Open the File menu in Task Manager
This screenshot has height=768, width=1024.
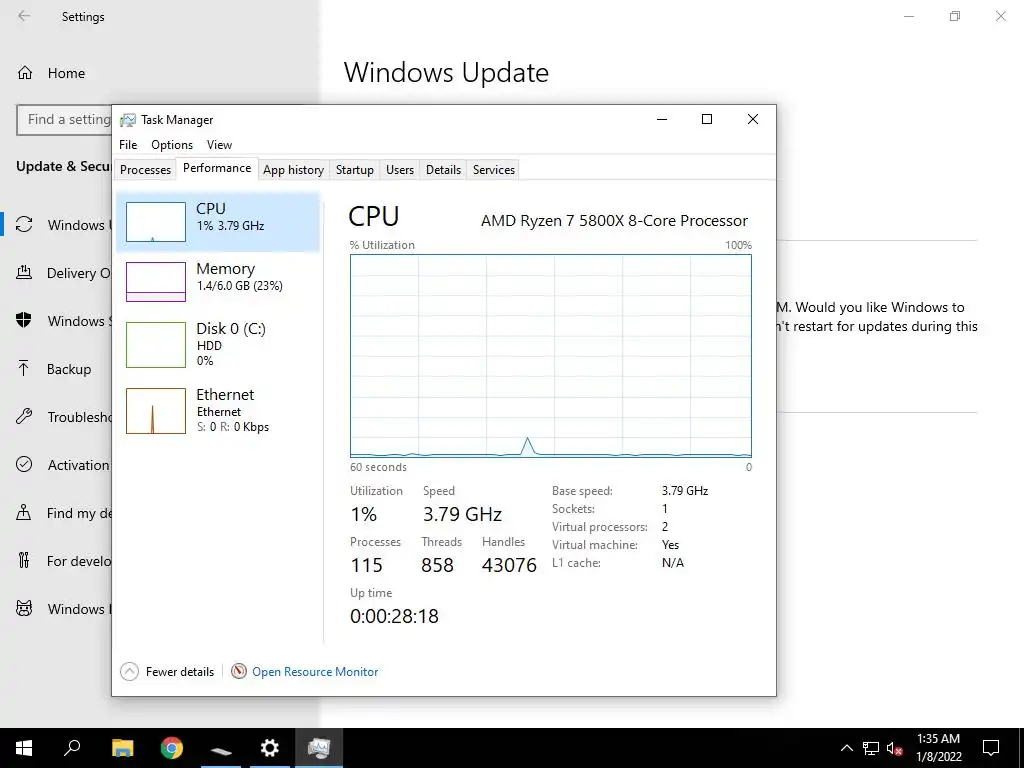[x=128, y=145]
